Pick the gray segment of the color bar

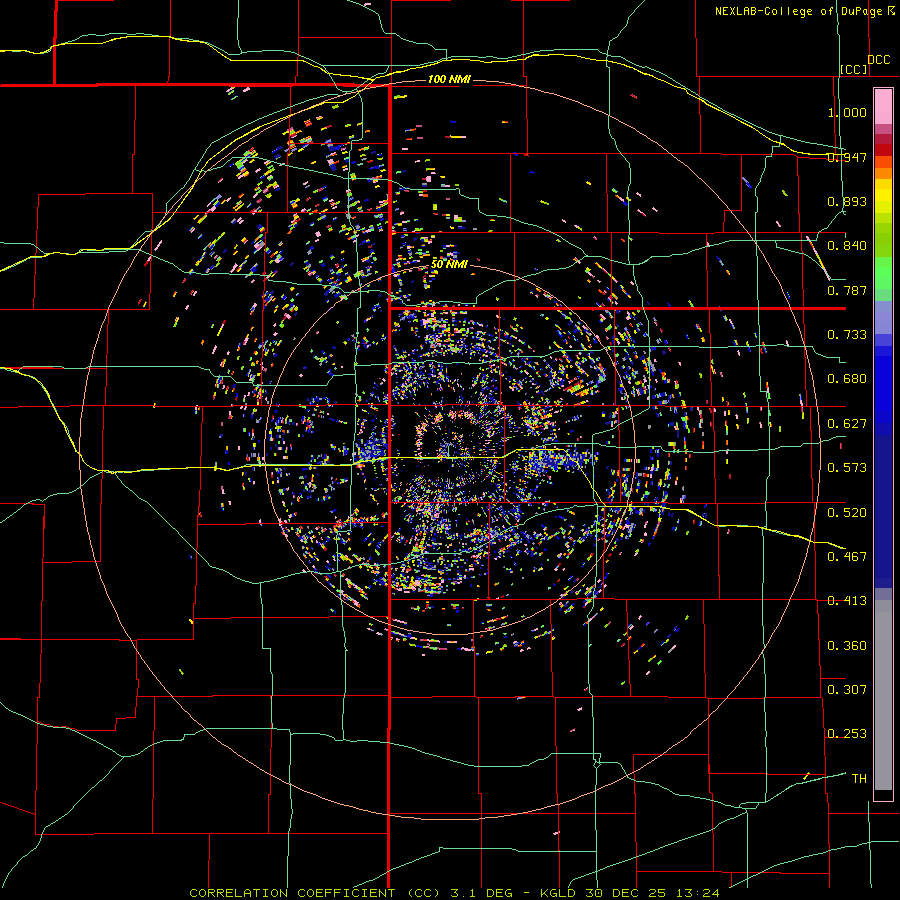[x=883, y=697]
